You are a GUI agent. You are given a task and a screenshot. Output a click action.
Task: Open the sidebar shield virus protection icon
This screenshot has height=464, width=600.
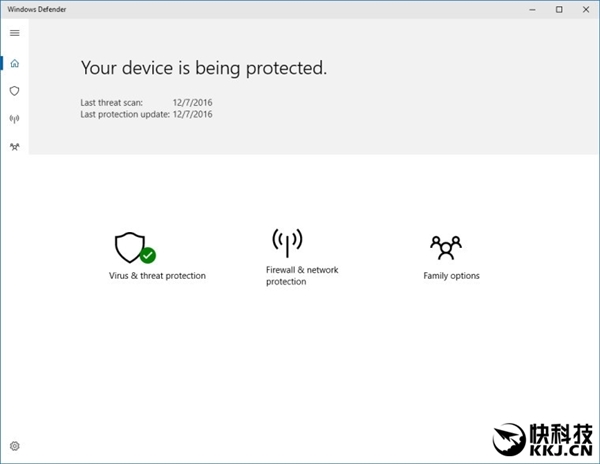point(15,91)
